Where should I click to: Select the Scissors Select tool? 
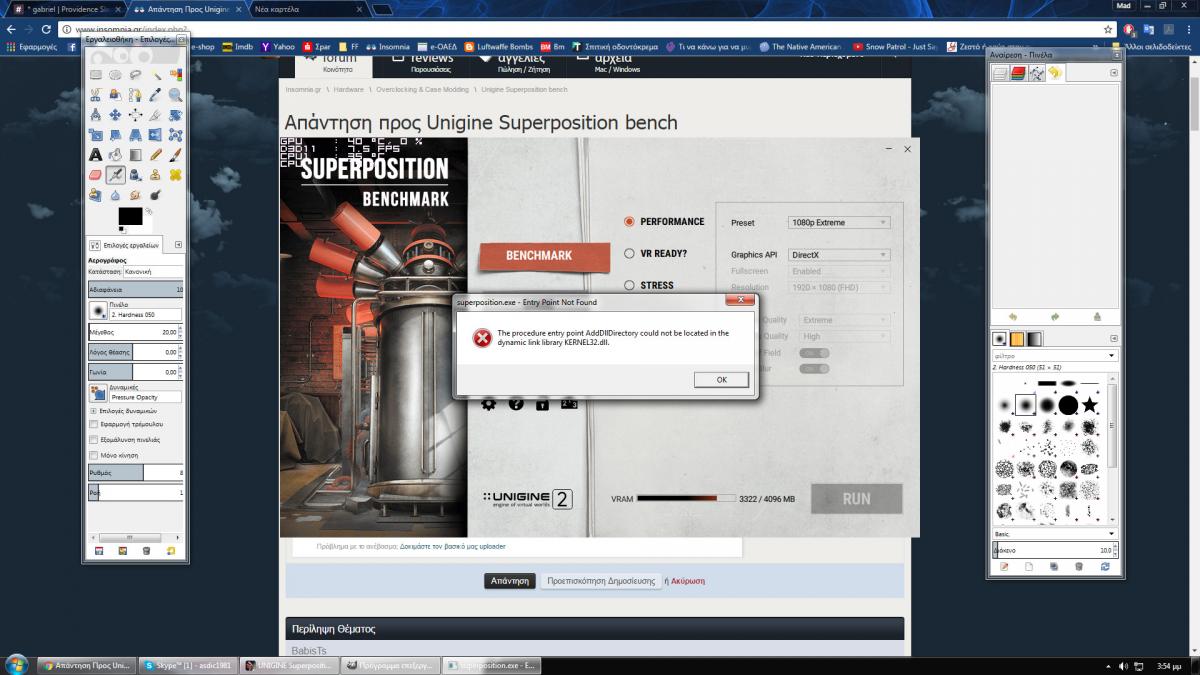tap(96, 95)
